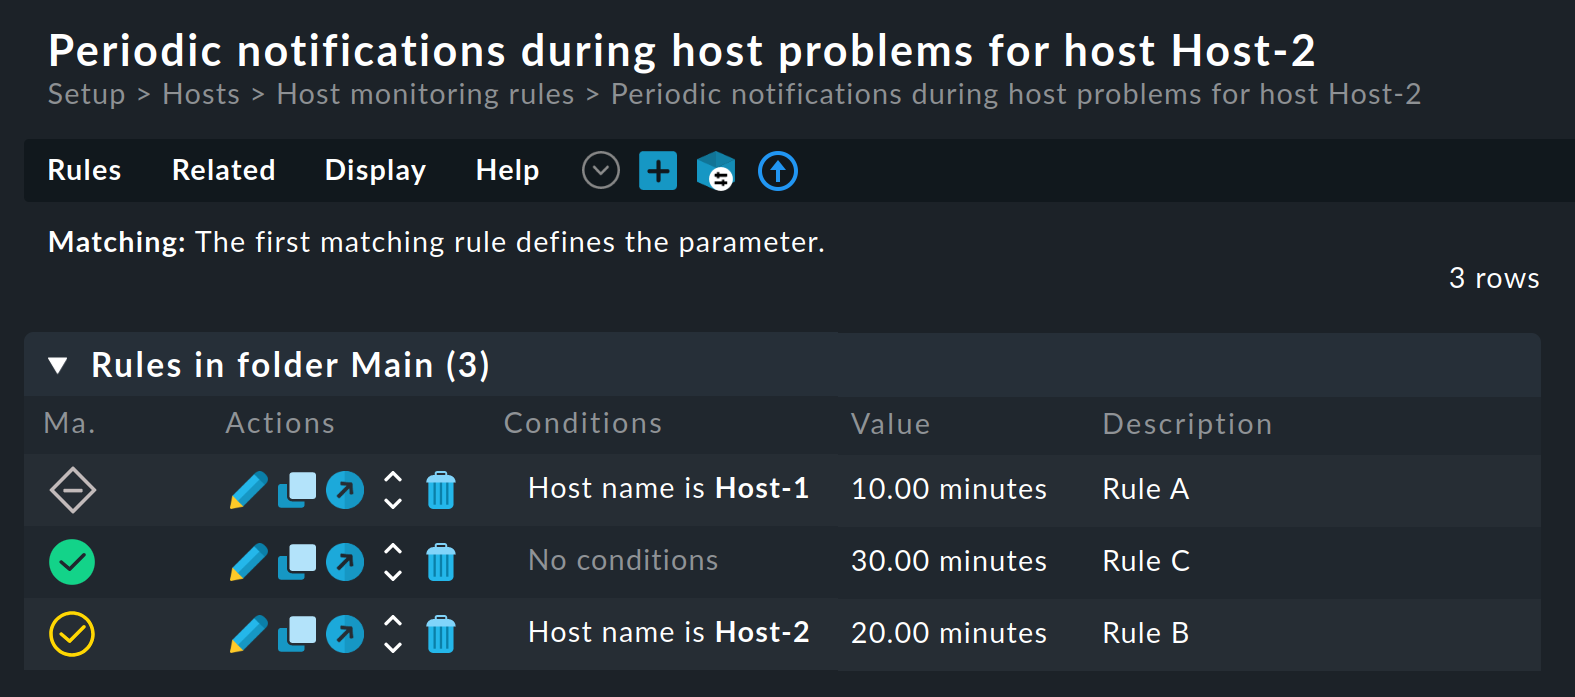Open the Rules menu
Viewport: 1575px width, 697px height.
pyautogui.click(x=83, y=170)
